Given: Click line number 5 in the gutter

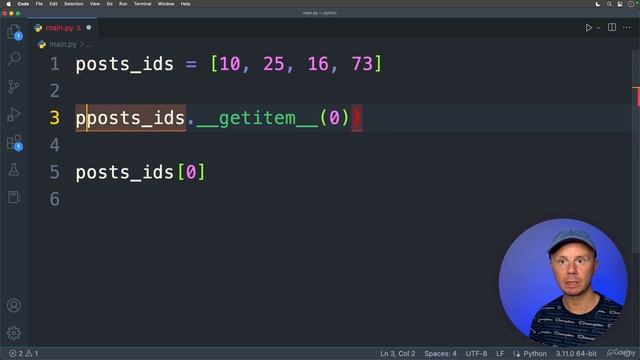Looking at the screenshot, I should click(x=55, y=172).
